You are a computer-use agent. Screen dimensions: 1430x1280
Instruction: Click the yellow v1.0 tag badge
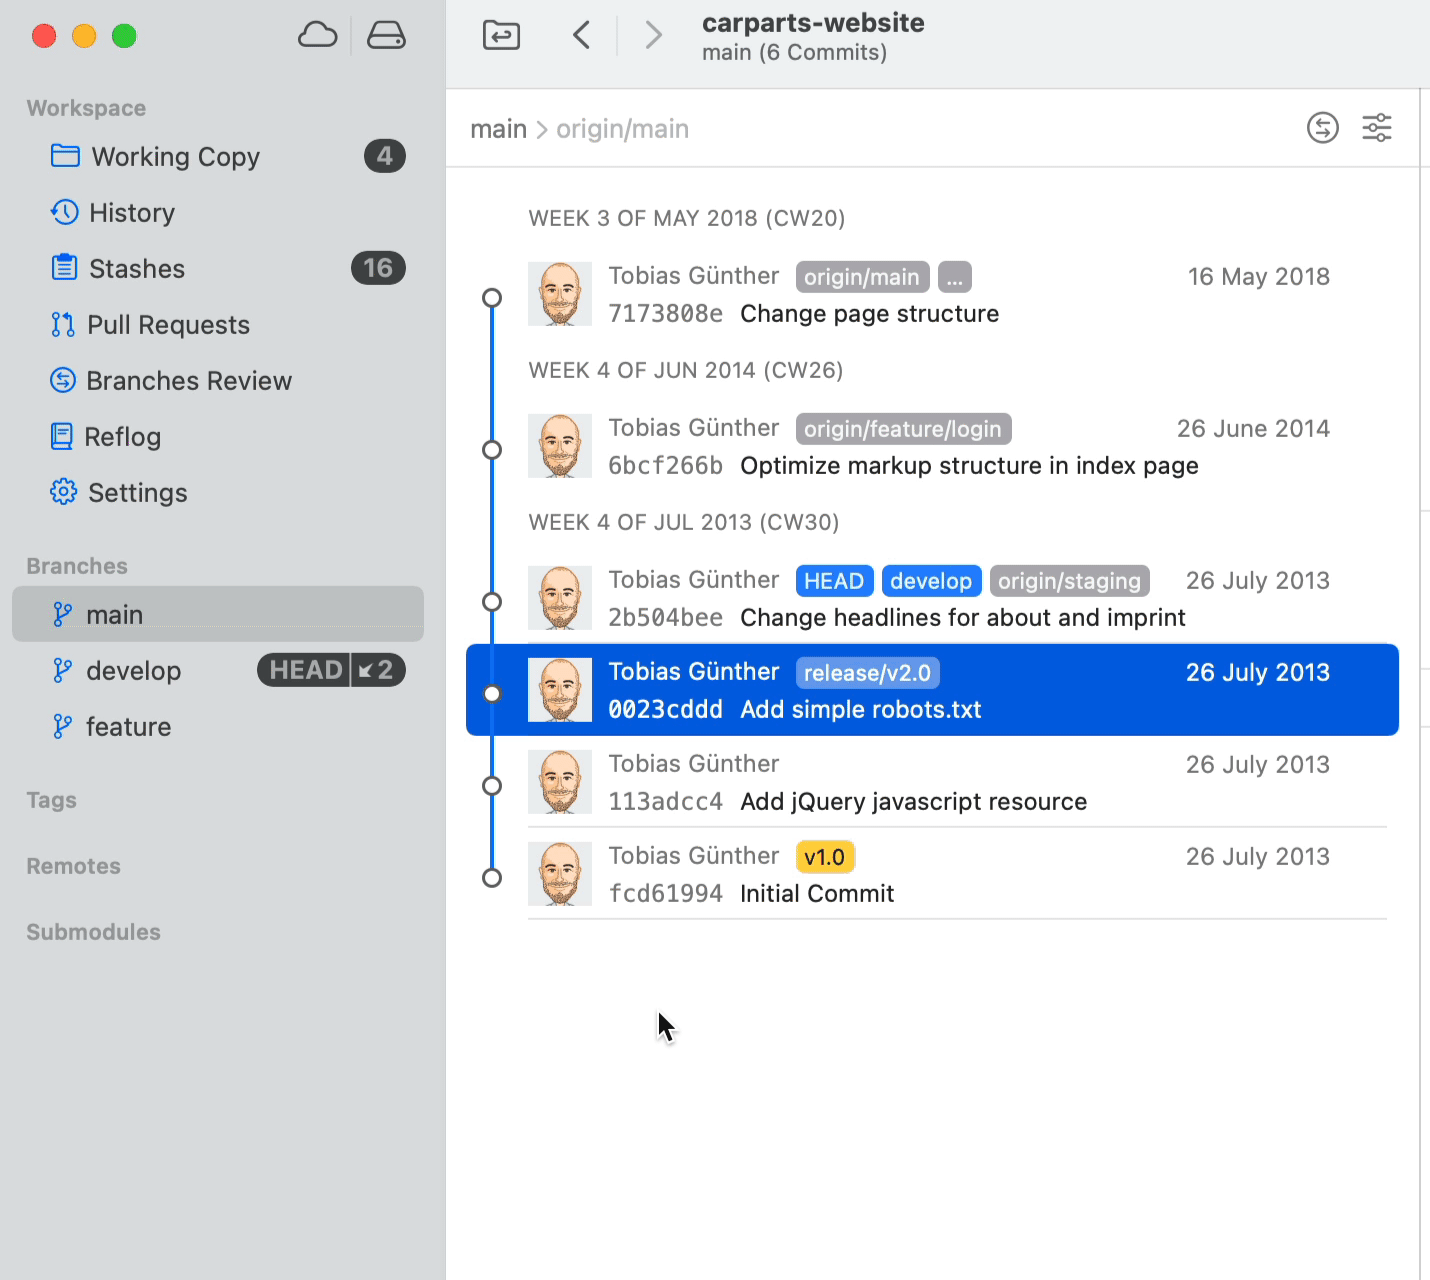point(824,857)
